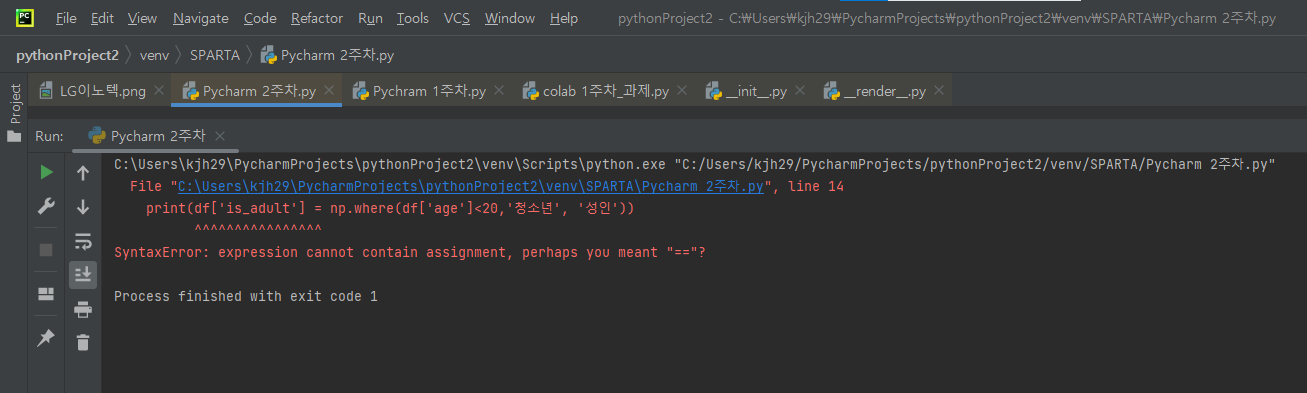Open the Project tool window sidebar
Viewport: 1307px width, 393px height.
pos(14,112)
